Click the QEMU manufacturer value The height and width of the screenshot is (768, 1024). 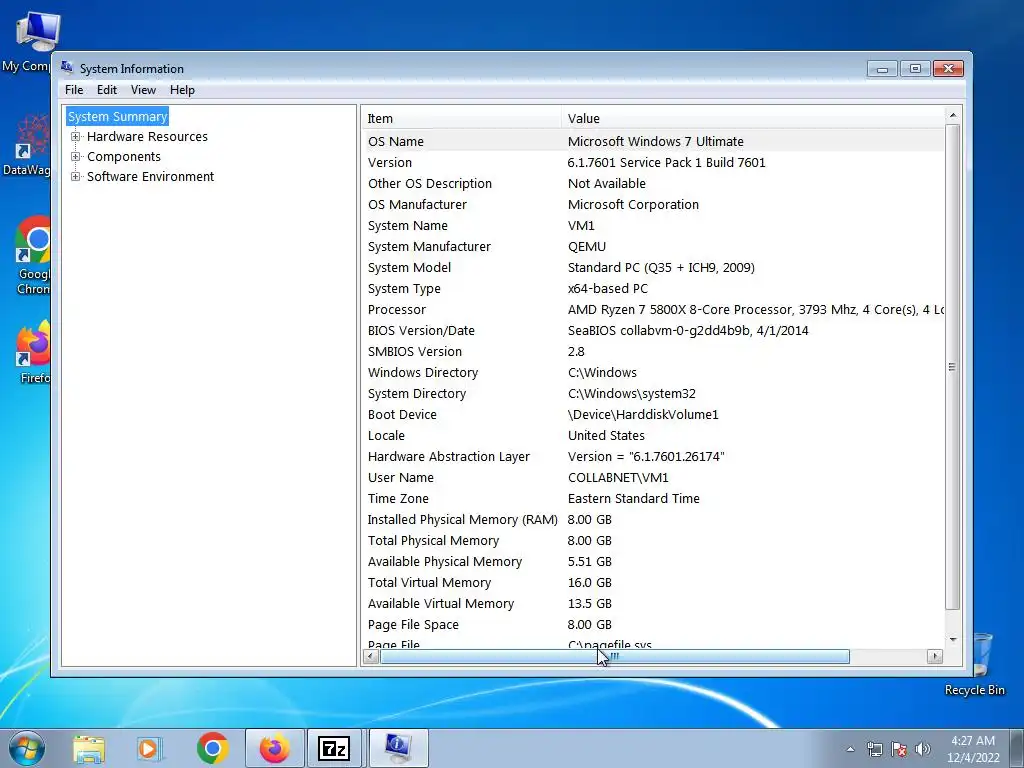point(586,246)
